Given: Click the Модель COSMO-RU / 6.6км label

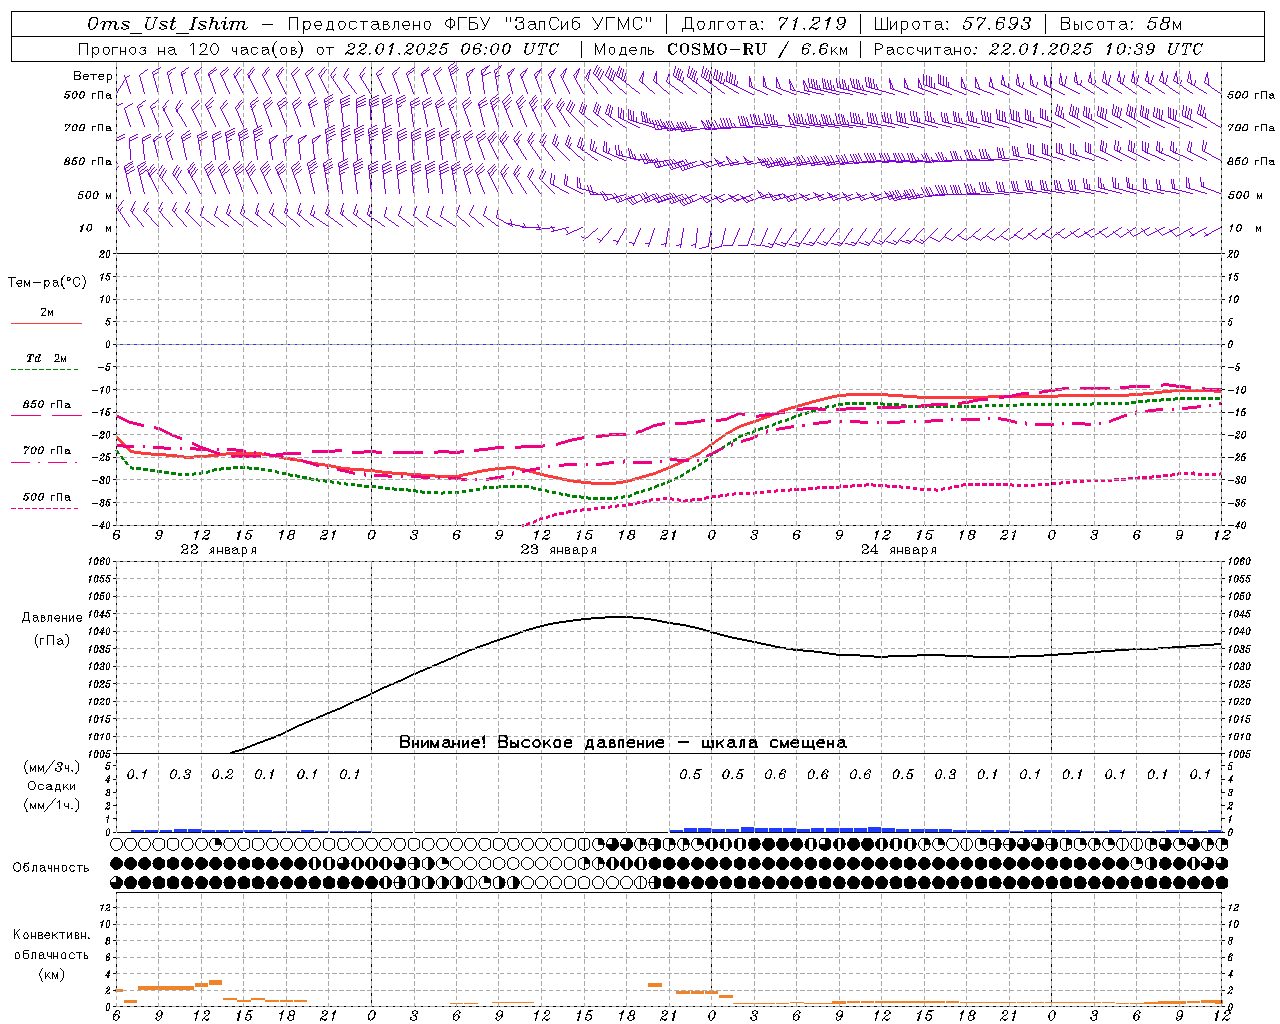Looking at the screenshot, I should 720,49.
